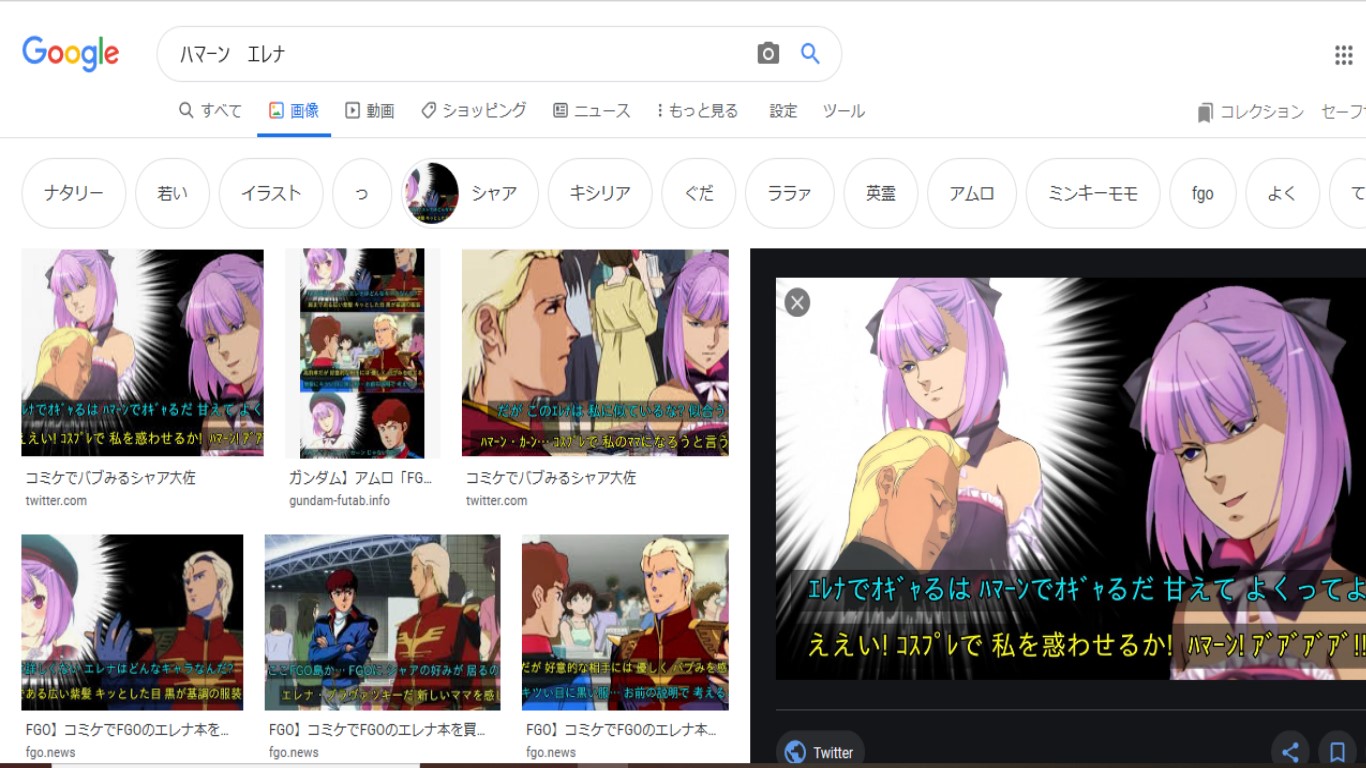Switch to the 動画 videos tab
The width and height of the screenshot is (1366, 768).
(369, 111)
